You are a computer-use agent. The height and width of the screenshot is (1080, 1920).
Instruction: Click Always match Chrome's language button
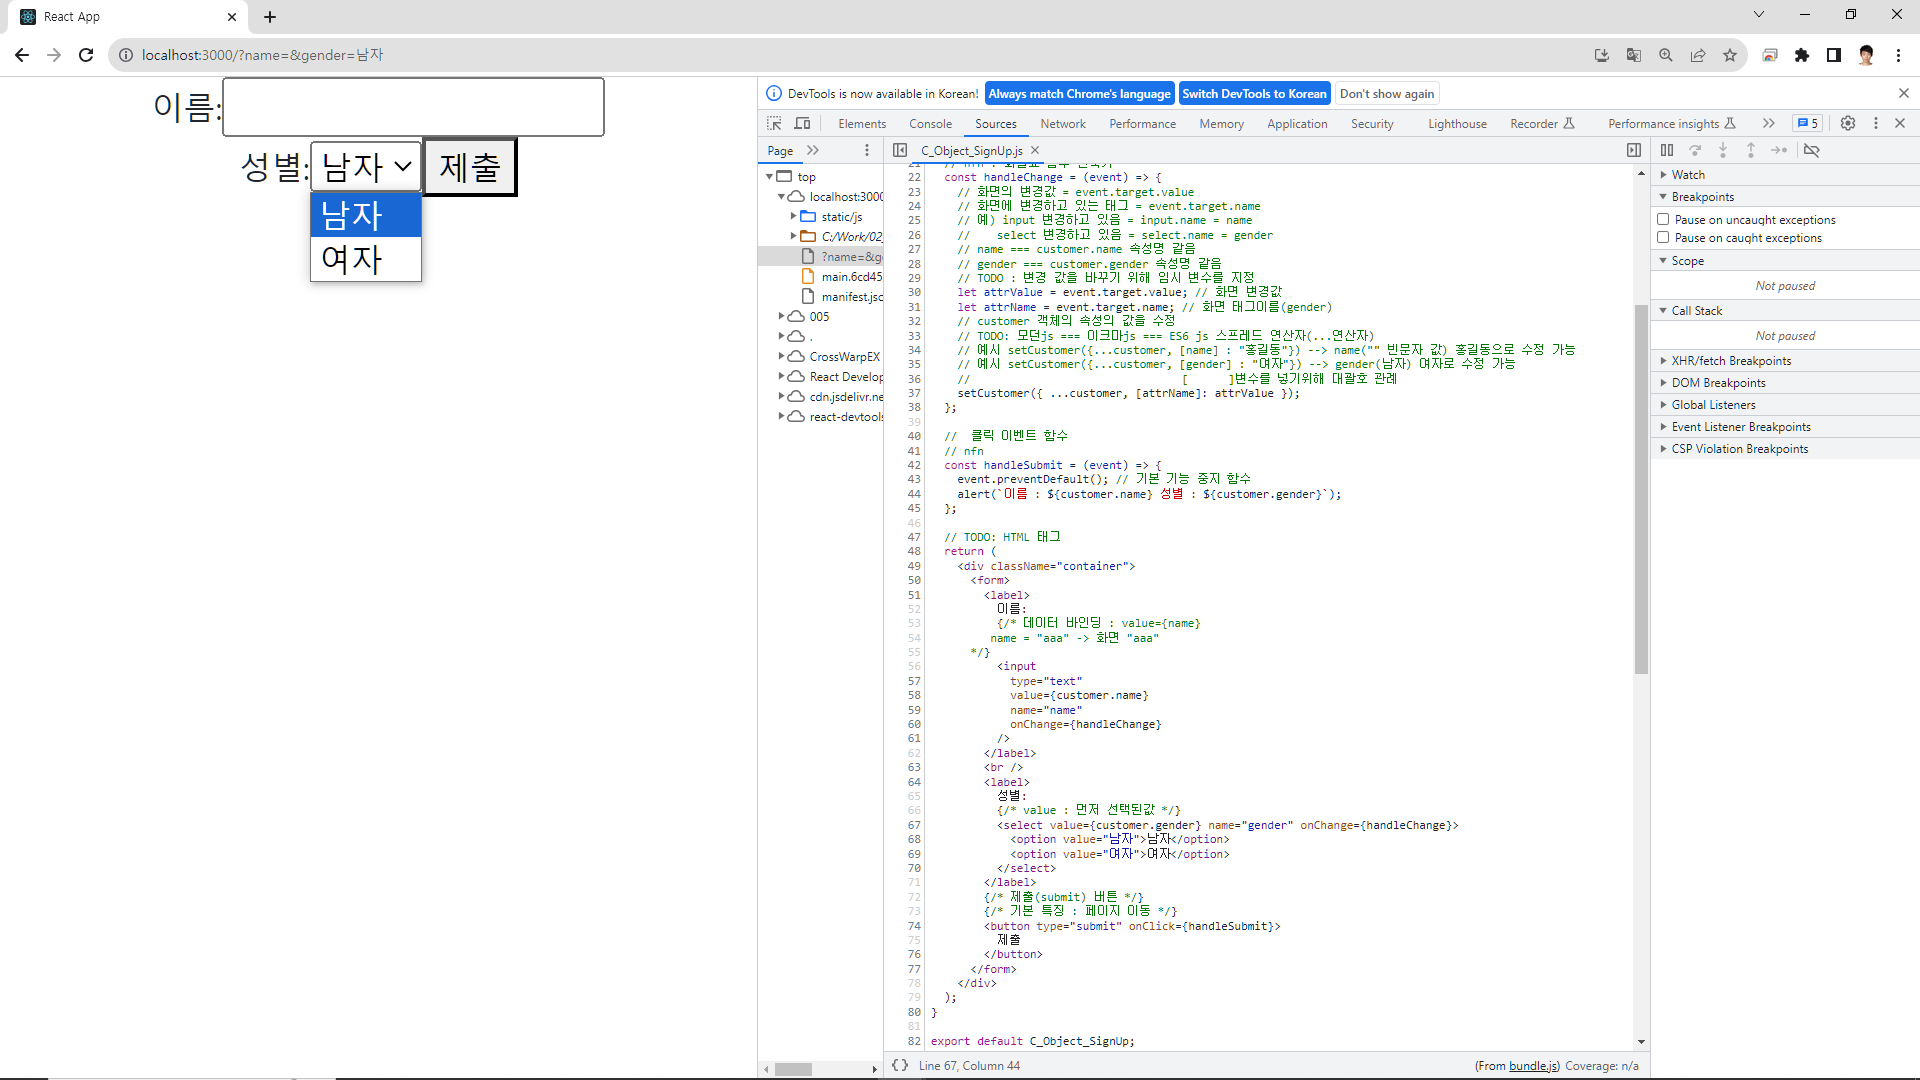1079,93
